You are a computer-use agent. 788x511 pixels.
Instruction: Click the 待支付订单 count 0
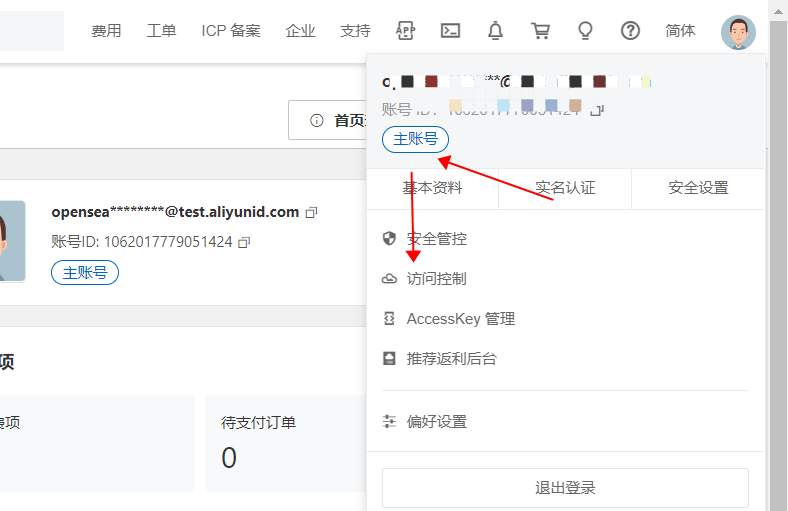click(x=229, y=458)
